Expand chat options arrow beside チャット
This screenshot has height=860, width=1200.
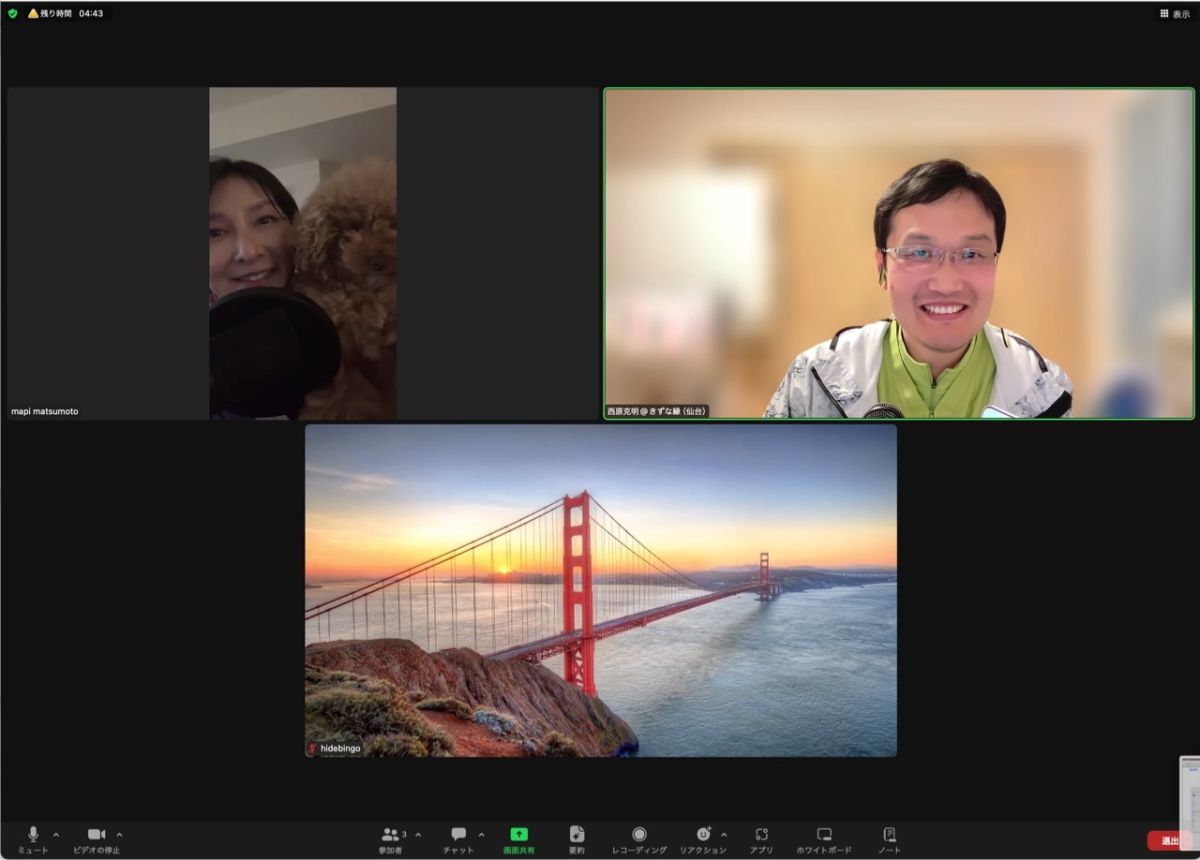click(x=481, y=834)
